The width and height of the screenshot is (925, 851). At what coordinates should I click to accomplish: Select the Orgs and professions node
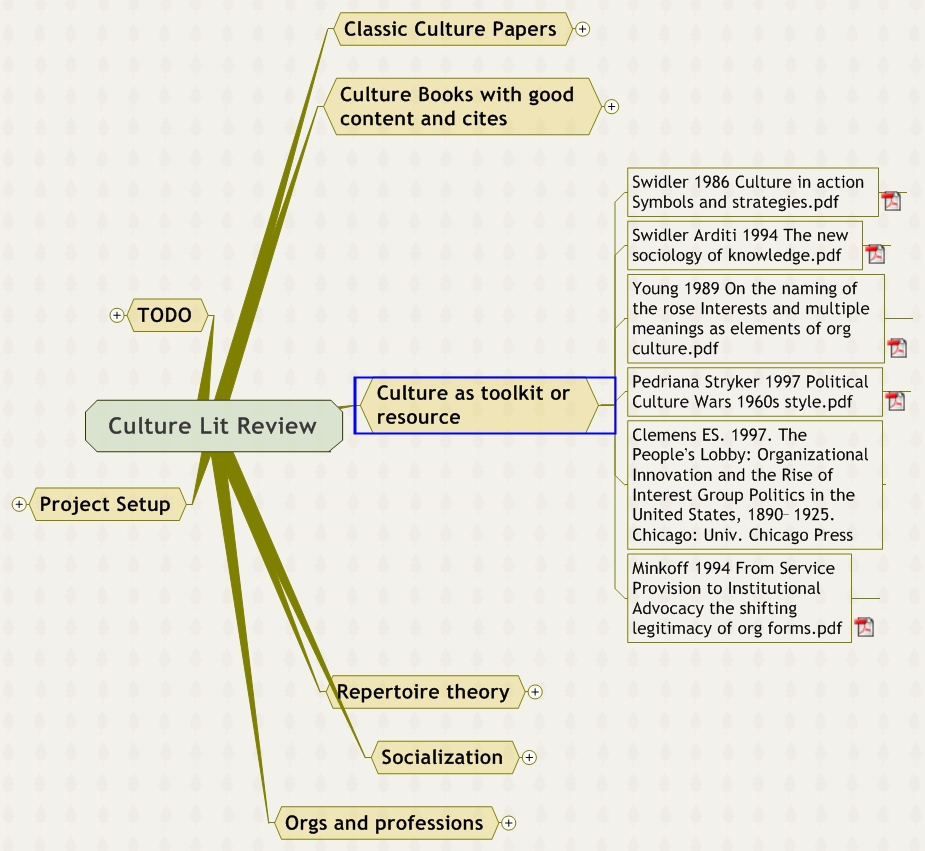coord(384,823)
